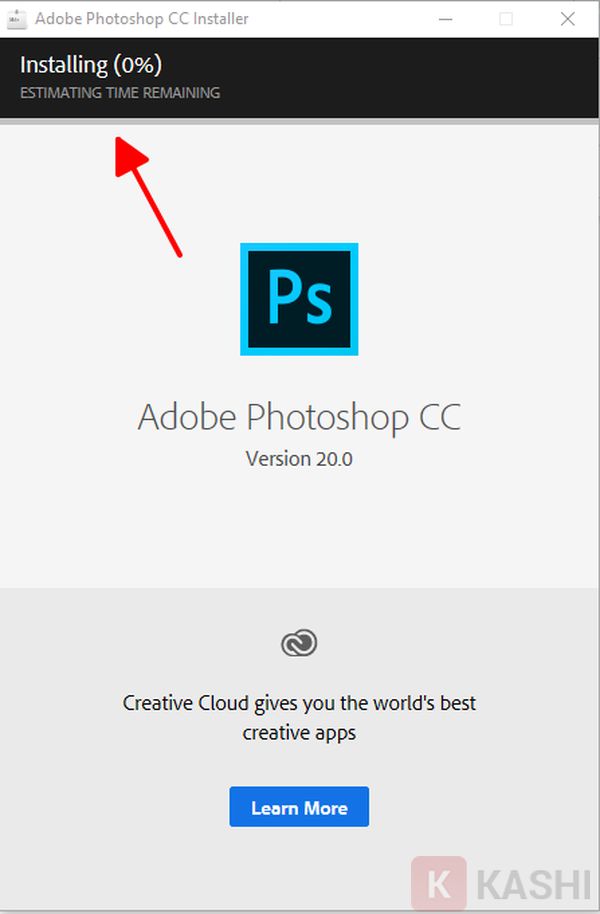This screenshot has height=914, width=600.
Task: Click the Creative Cloud logo icon
Action: click(299, 643)
